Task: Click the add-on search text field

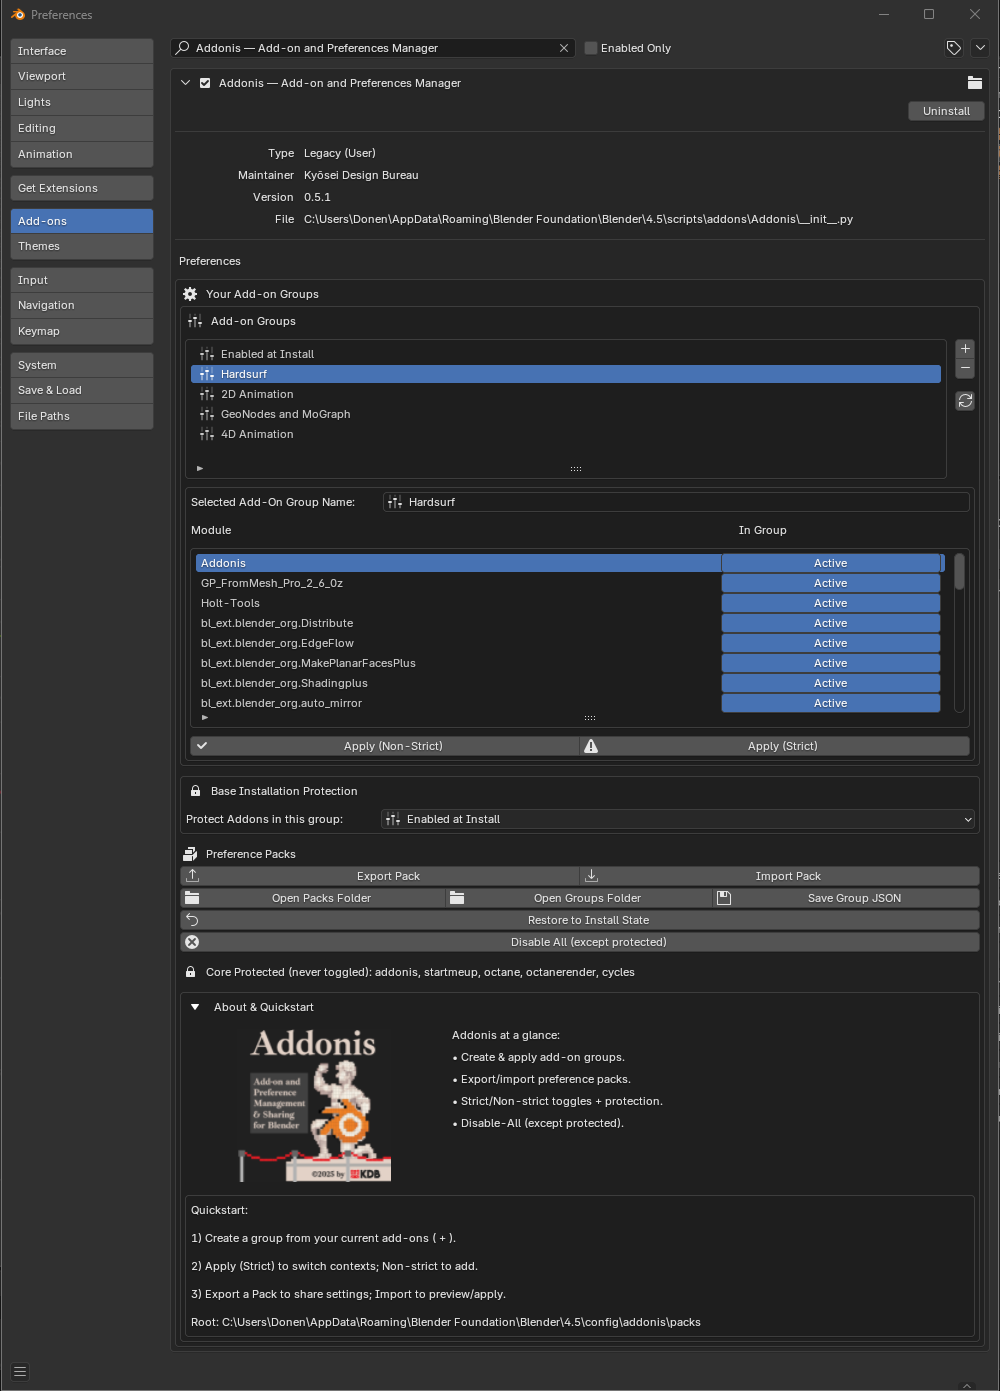Action: [x=373, y=48]
